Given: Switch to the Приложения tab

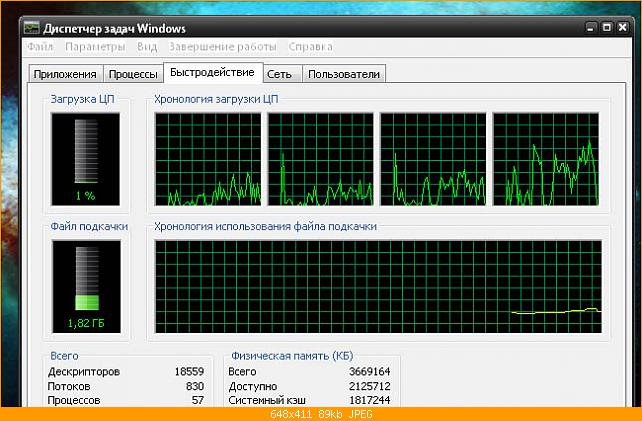Looking at the screenshot, I should [x=66, y=74].
